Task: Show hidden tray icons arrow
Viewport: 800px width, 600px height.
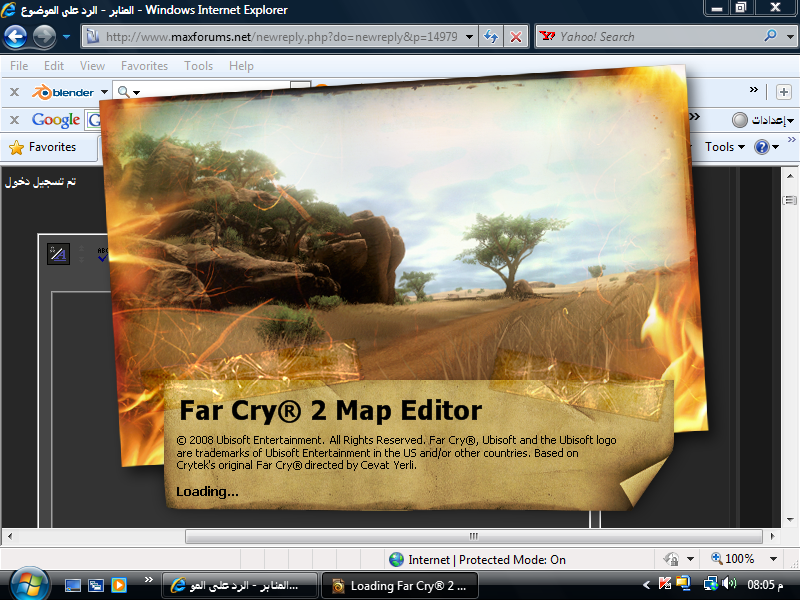Action: pos(647,585)
